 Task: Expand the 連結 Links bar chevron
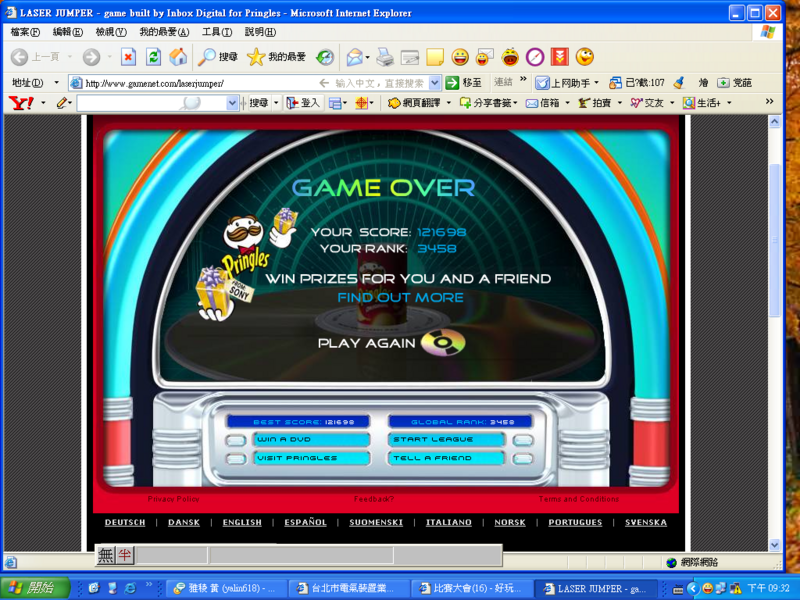pos(523,79)
